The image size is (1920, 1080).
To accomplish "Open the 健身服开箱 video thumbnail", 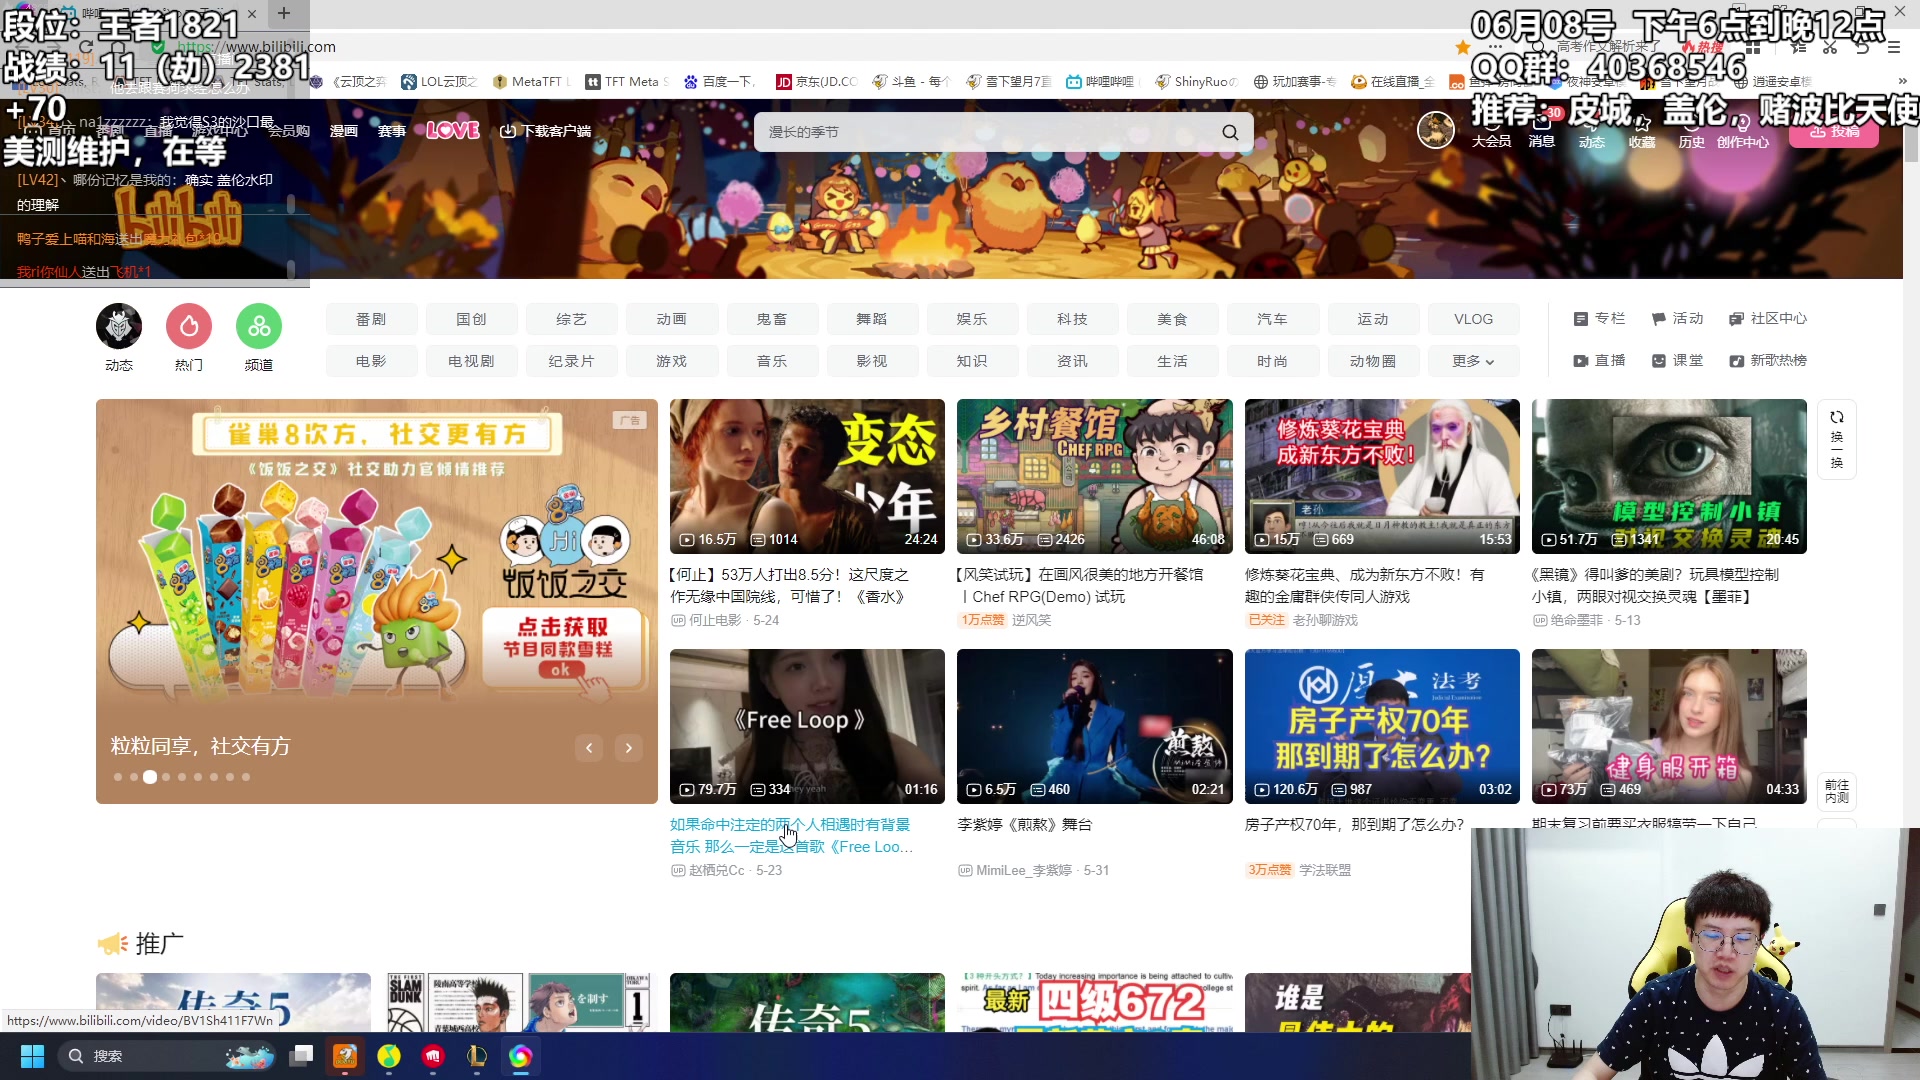I will [x=1669, y=726].
